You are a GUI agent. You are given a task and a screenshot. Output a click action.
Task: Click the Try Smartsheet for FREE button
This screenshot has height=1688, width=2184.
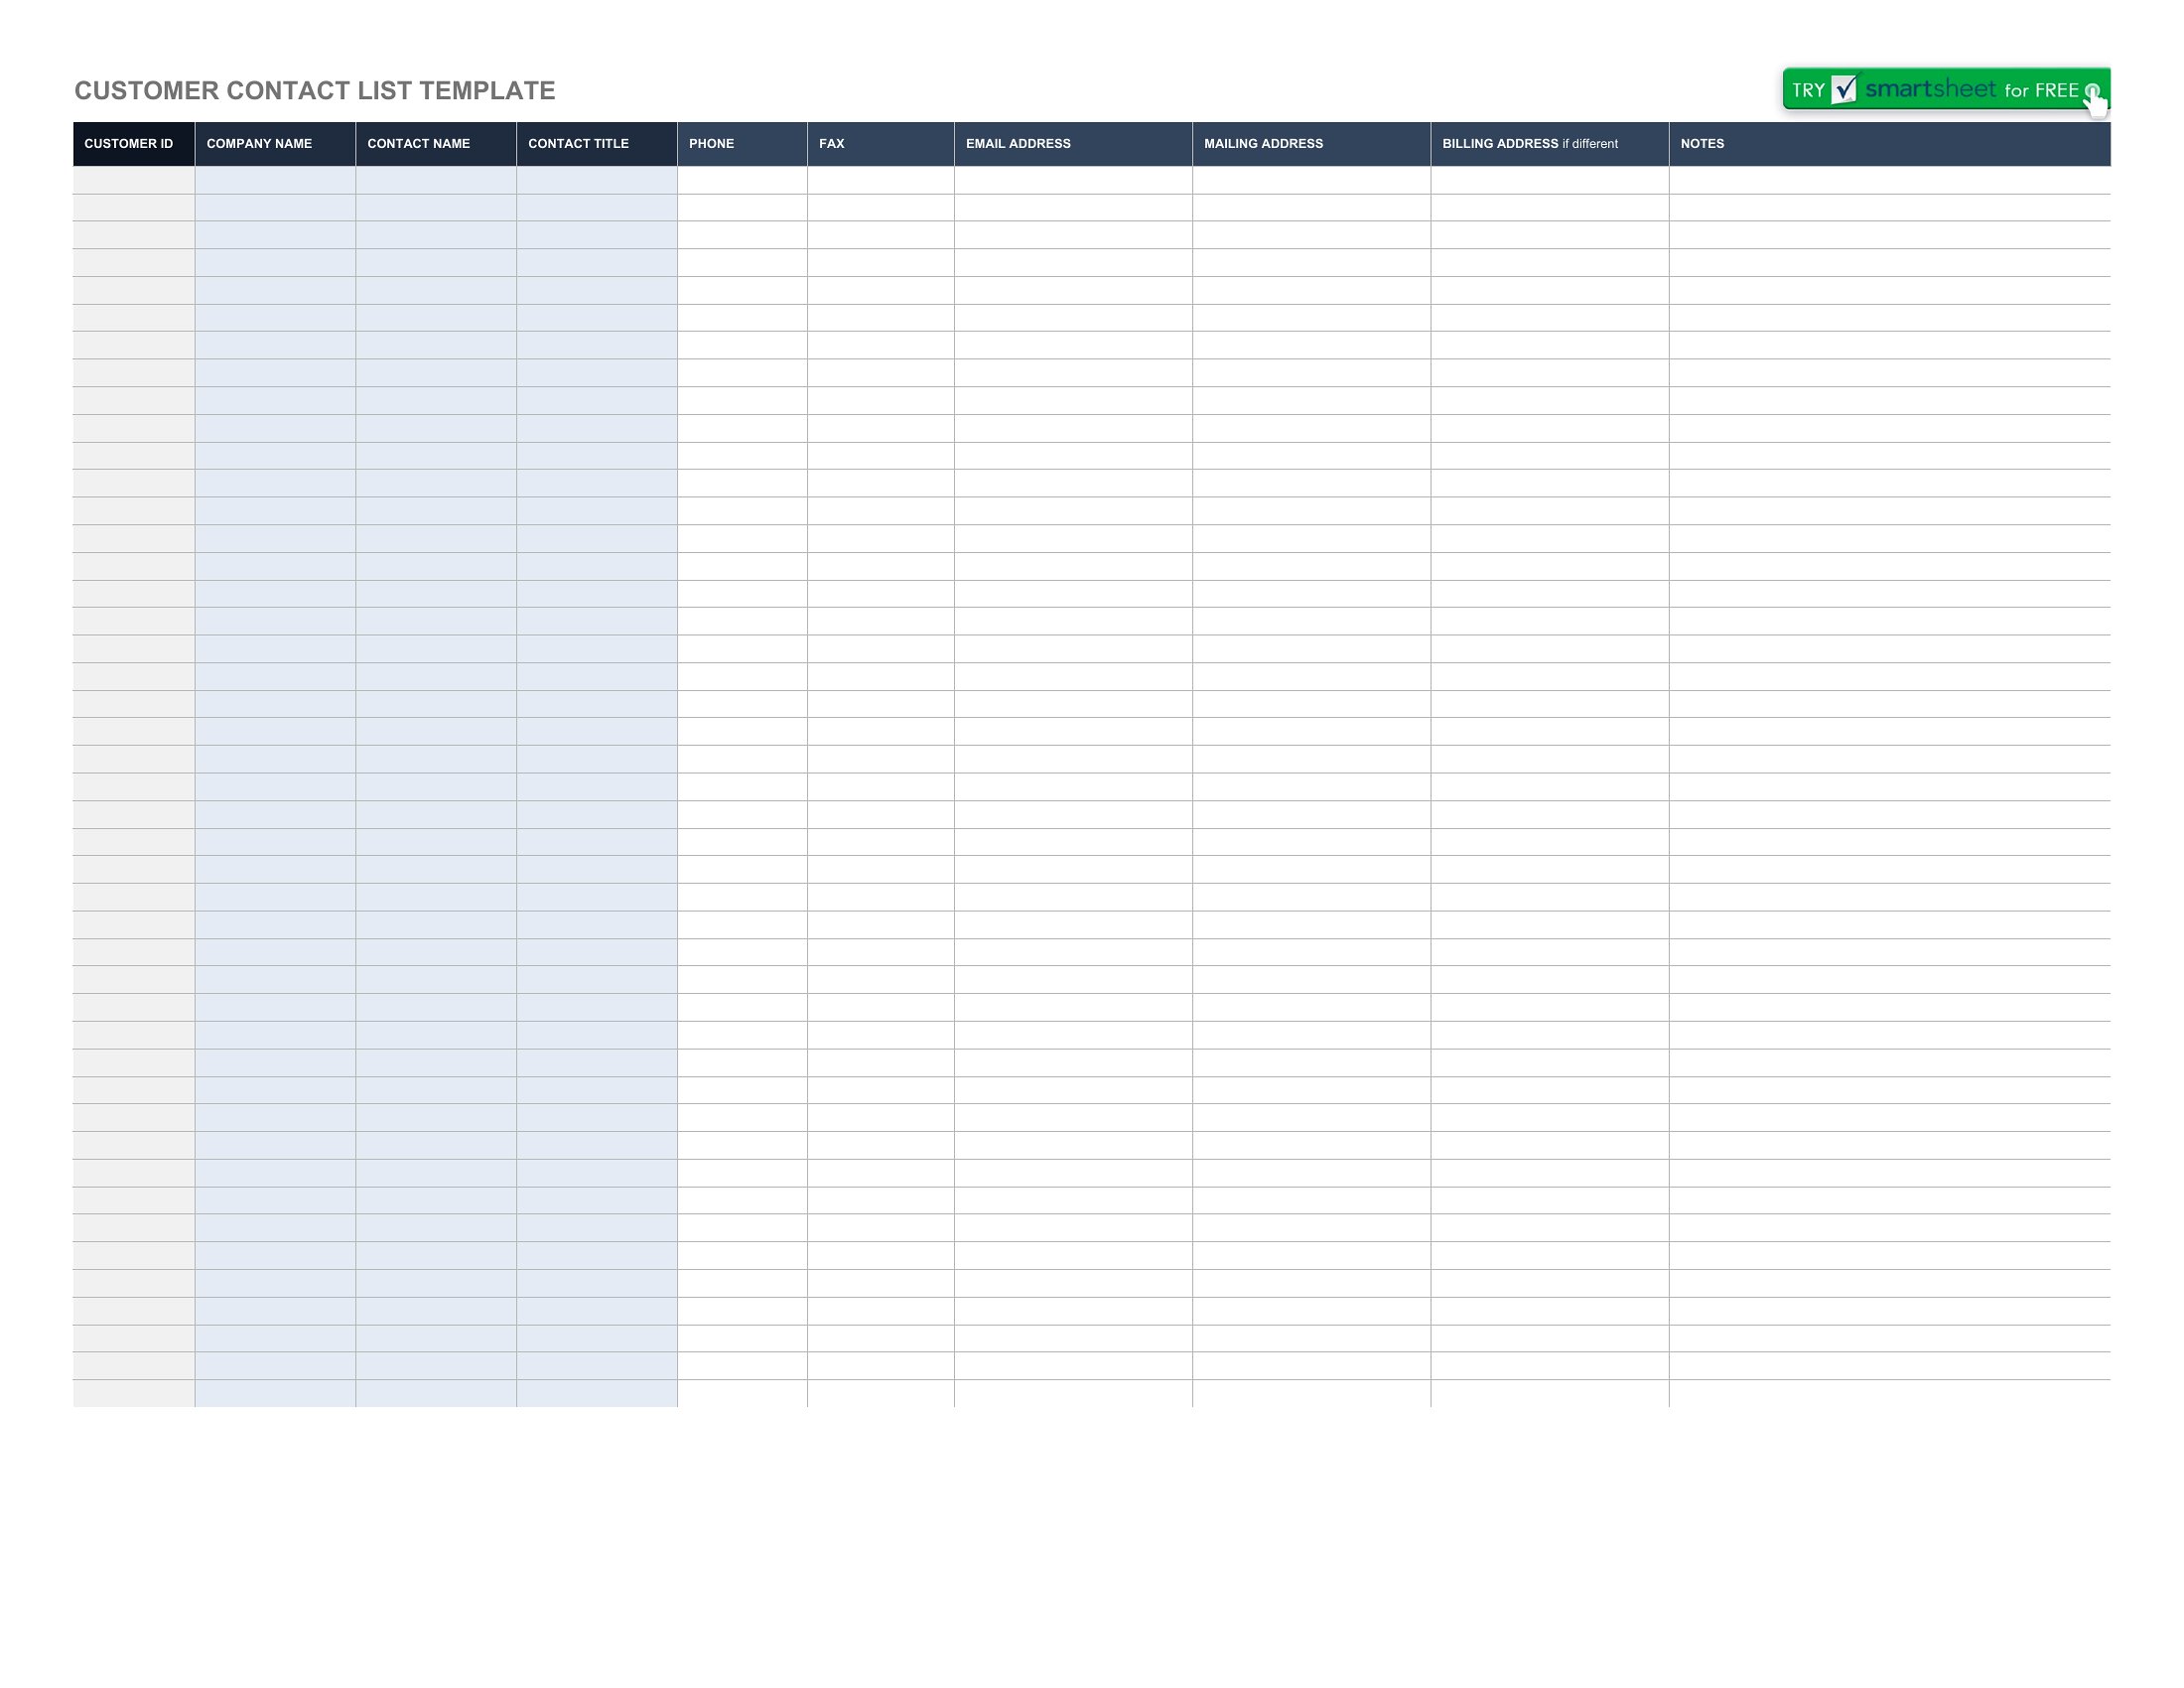(x=1946, y=89)
